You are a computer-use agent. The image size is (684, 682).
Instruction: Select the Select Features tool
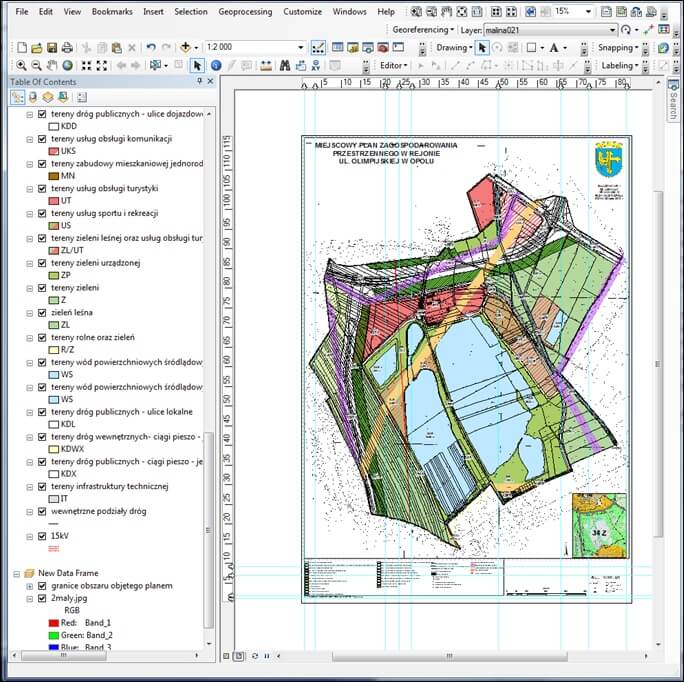pyautogui.click(x=155, y=65)
